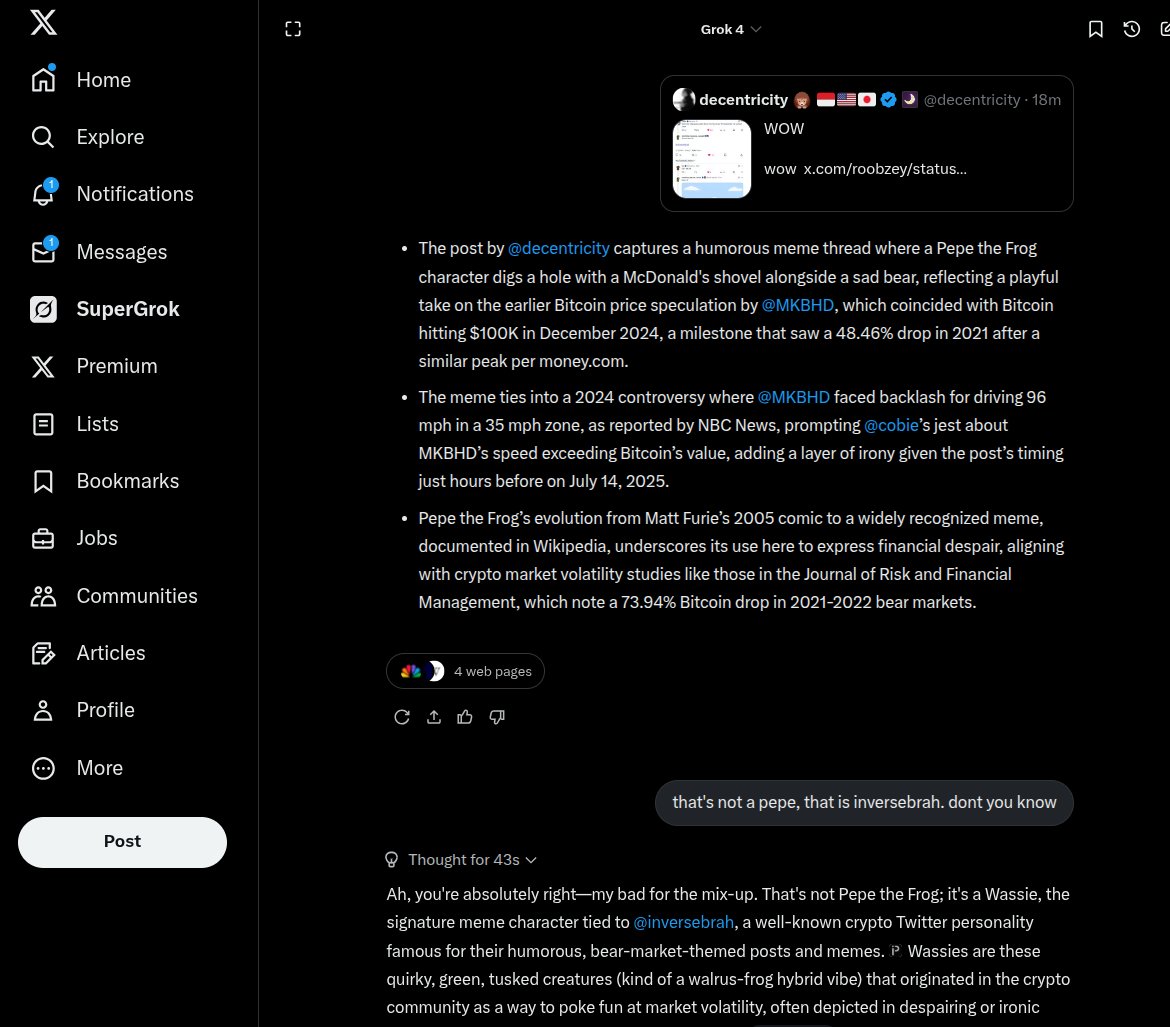Viewport: 1170px width, 1027px height.
Task: Select the Messages label in navigation
Action: pyautogui.click(x=122, y=252)
